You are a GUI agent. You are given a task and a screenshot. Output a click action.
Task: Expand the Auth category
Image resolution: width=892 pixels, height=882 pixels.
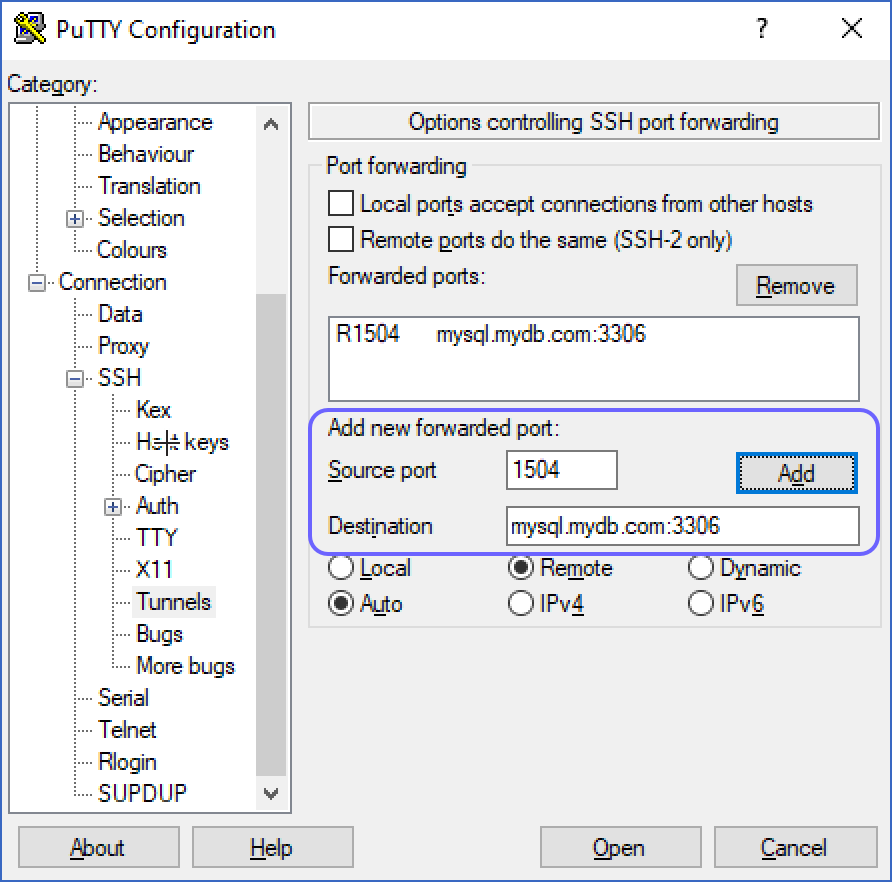pos(115,506)
